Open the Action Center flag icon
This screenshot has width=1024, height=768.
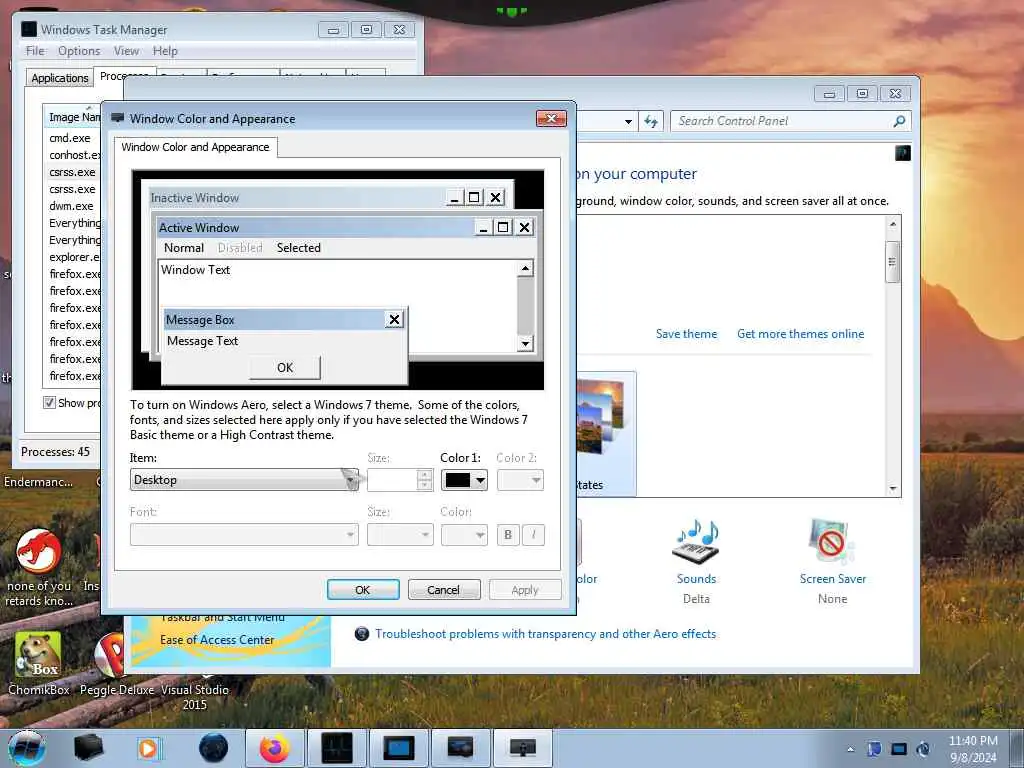(x=874, y=749)
